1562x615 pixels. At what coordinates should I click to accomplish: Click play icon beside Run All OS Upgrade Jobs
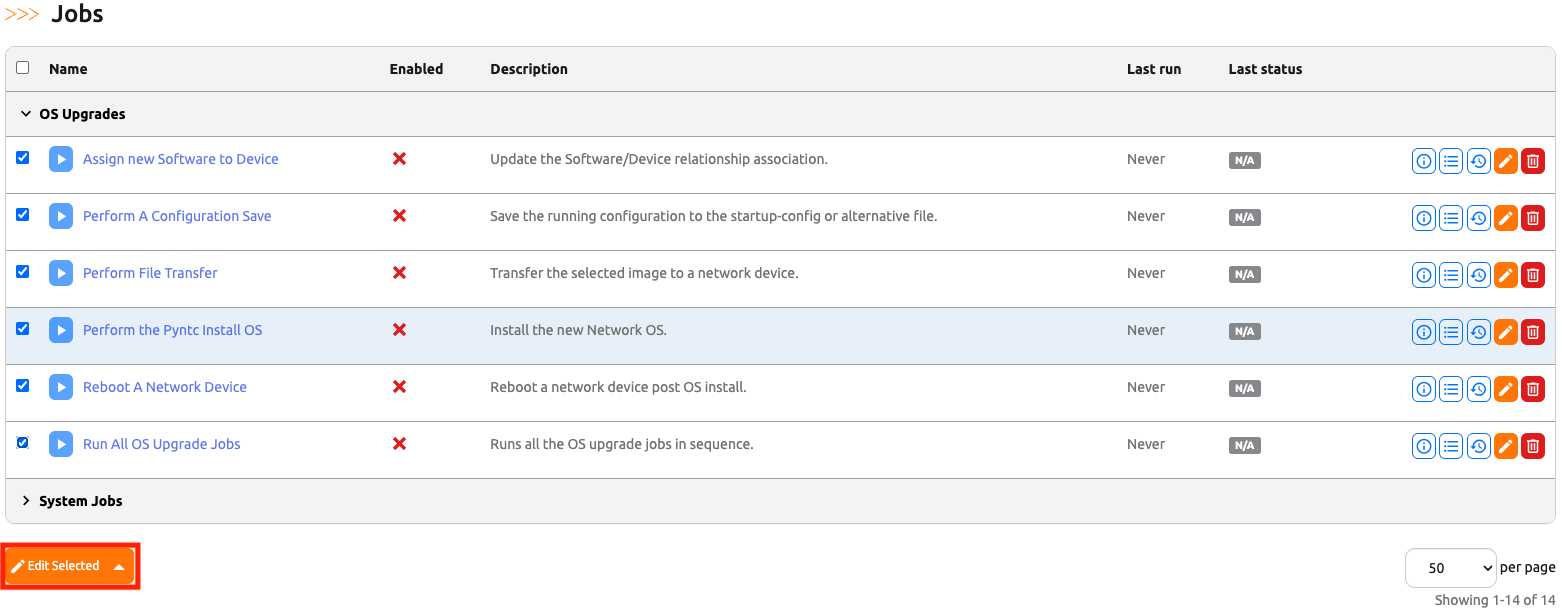click(61, 444)
